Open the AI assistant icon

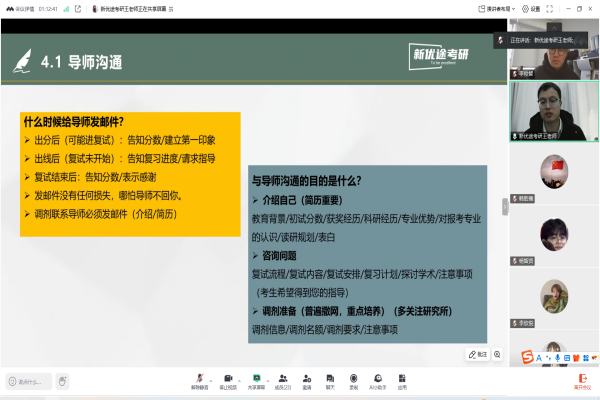377,378
